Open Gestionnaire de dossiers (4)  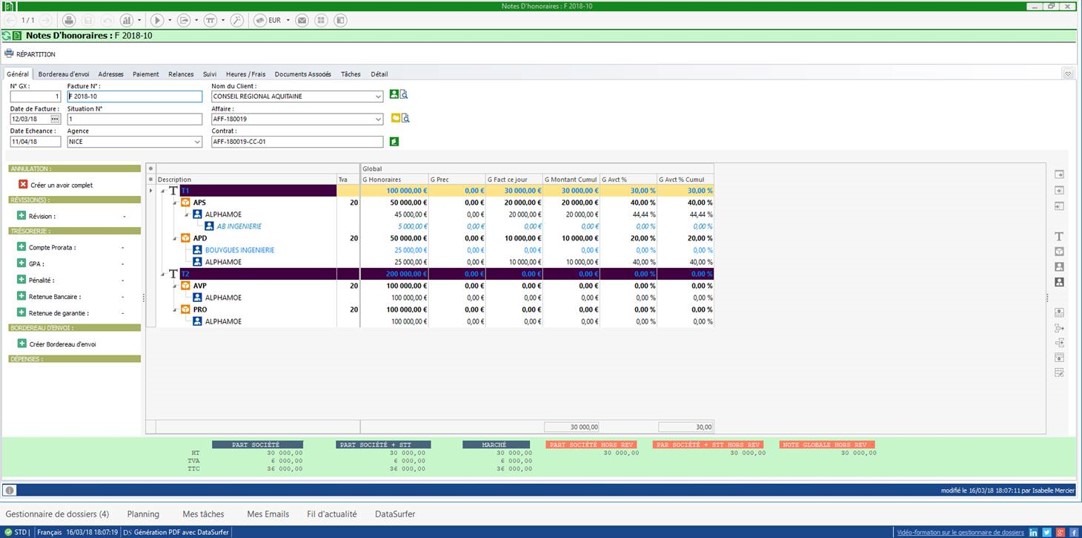tap(57, 514)
